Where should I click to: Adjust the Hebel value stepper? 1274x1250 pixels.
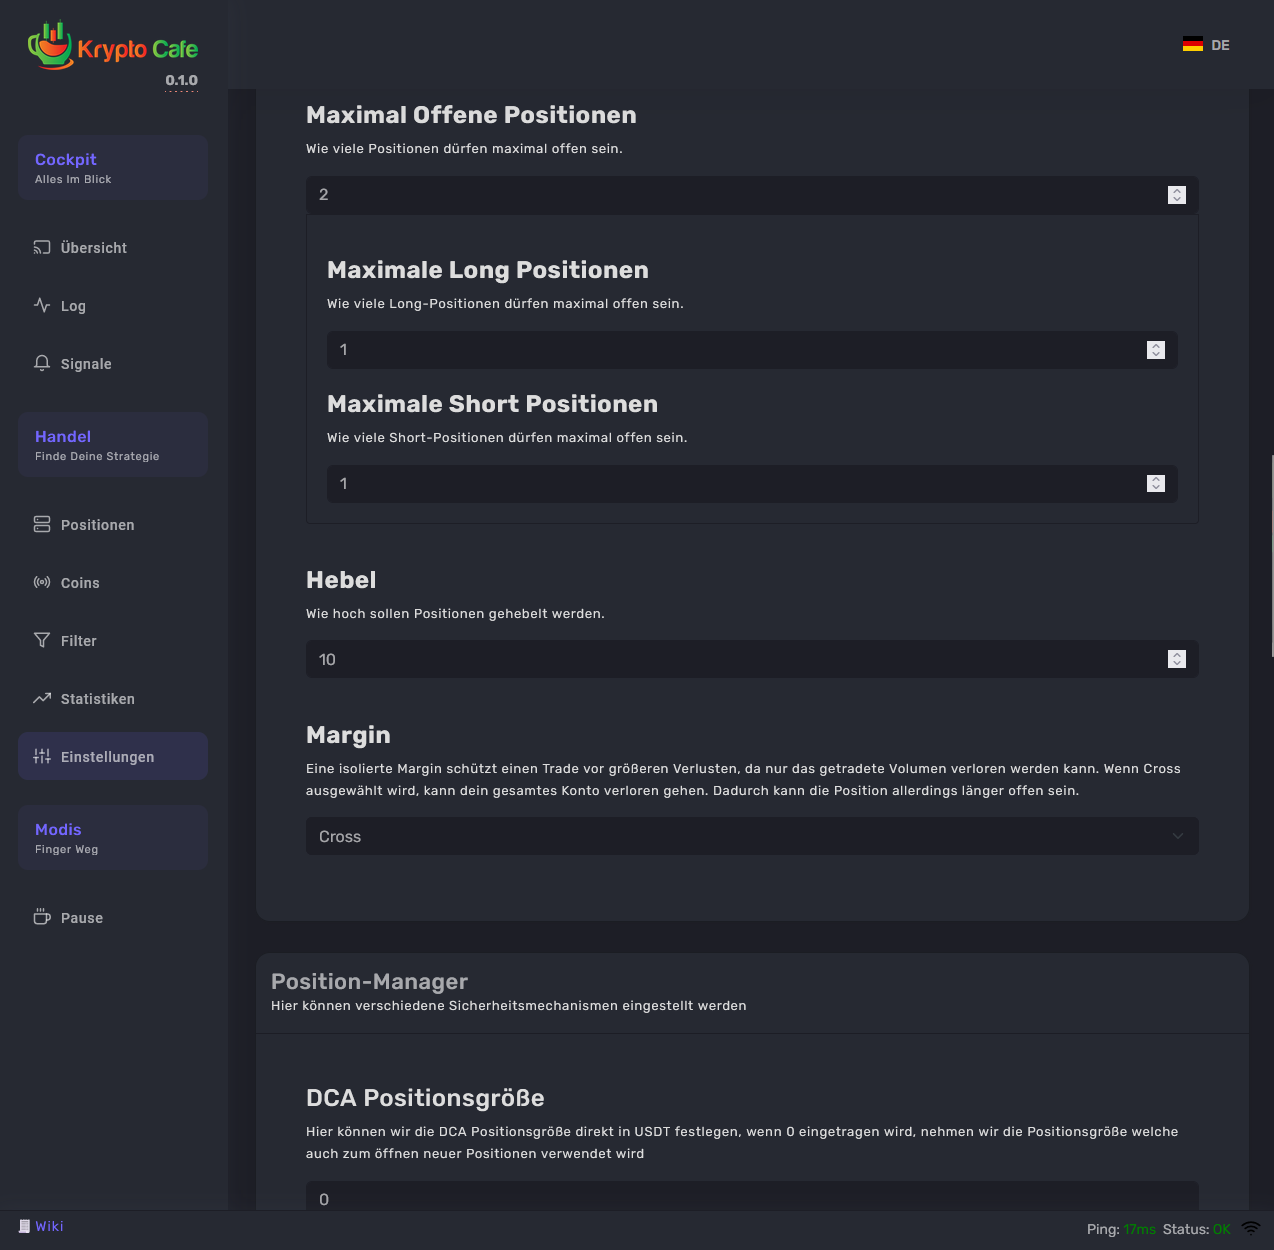1176,659
